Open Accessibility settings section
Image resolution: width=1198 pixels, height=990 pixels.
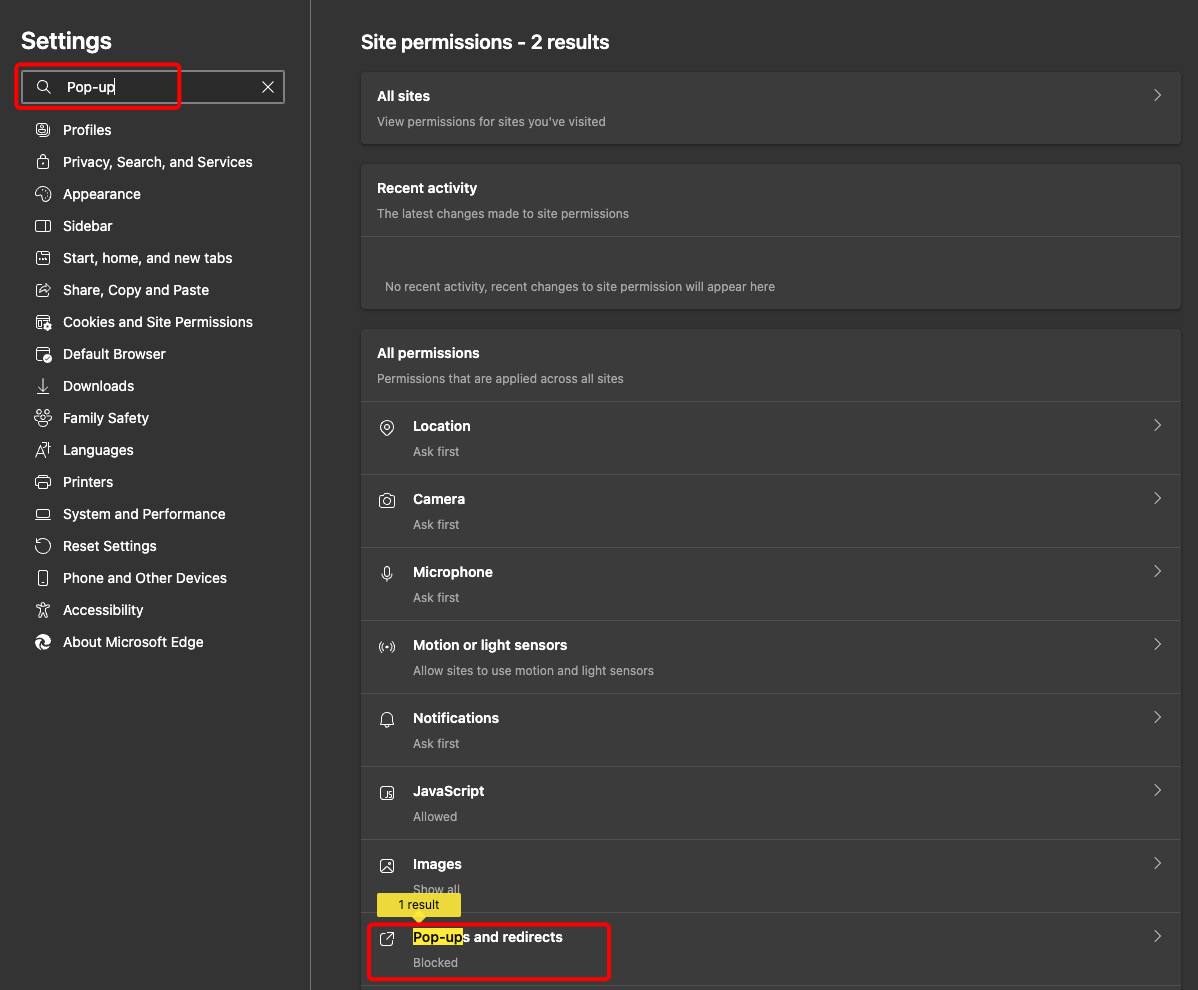tap(103, 610)
